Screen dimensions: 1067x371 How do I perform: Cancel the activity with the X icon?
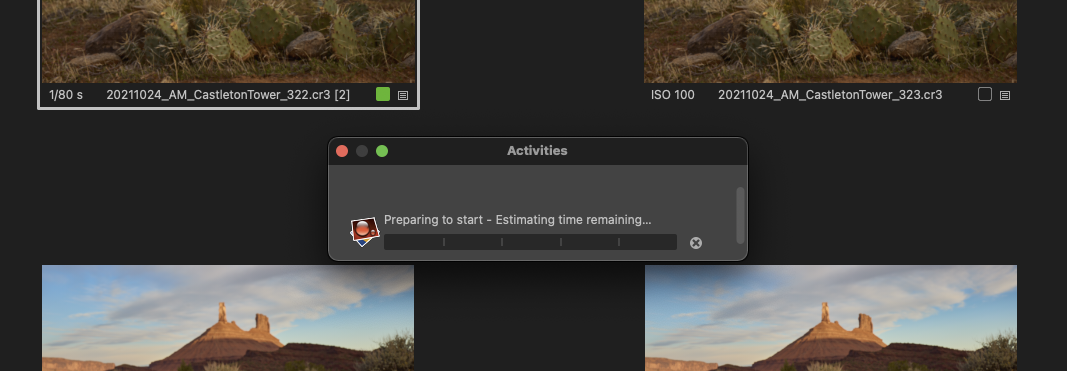tap(695, 243)
